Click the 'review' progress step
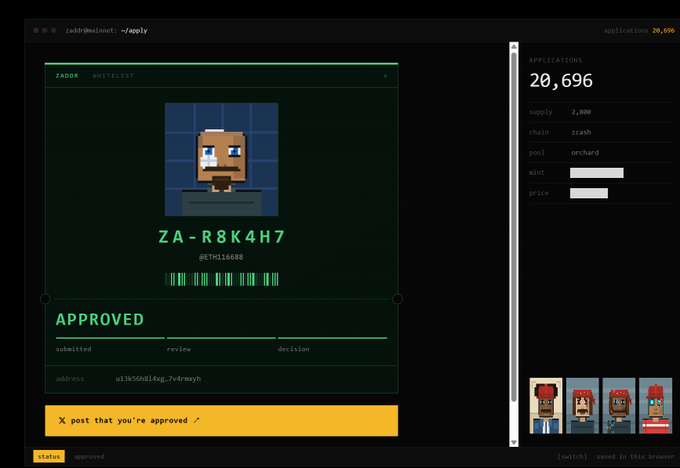Image resolution: width=680 pixels, height=468 pixels. click(179, 349)
